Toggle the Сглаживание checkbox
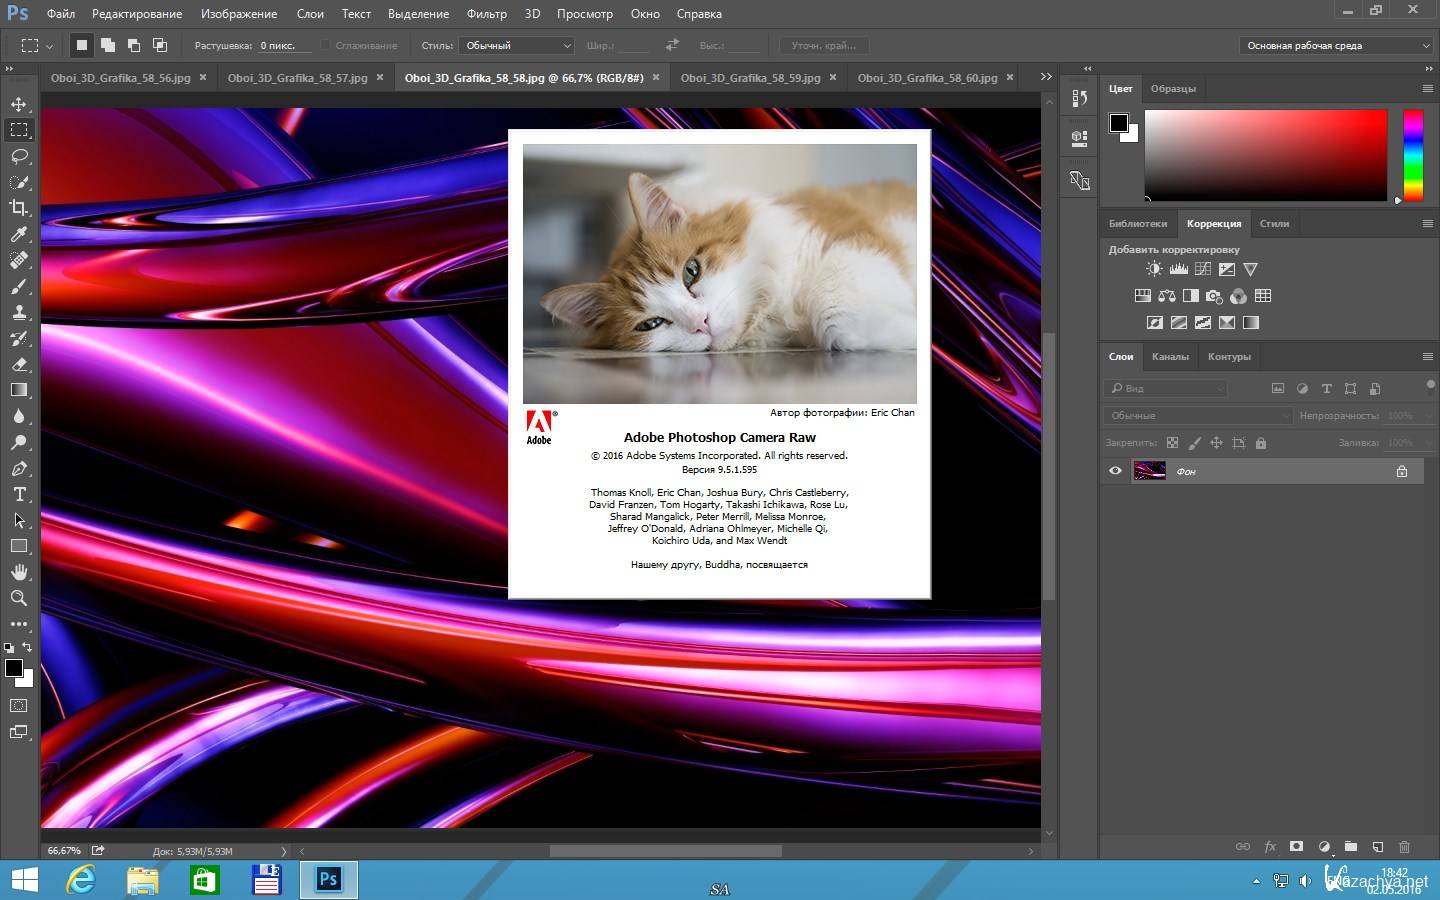The image size is (1440, 900). click(x=326, y=45)
